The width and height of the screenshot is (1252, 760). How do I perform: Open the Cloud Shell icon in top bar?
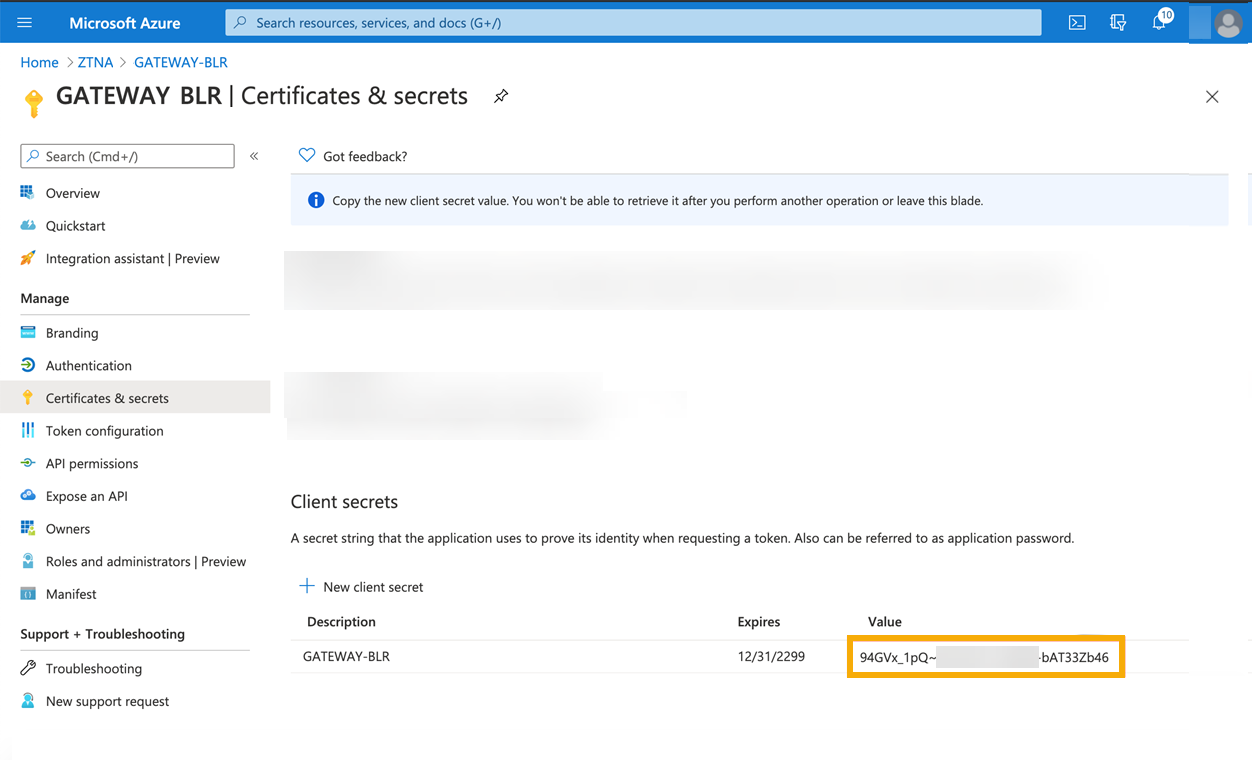pos(1077,22)
